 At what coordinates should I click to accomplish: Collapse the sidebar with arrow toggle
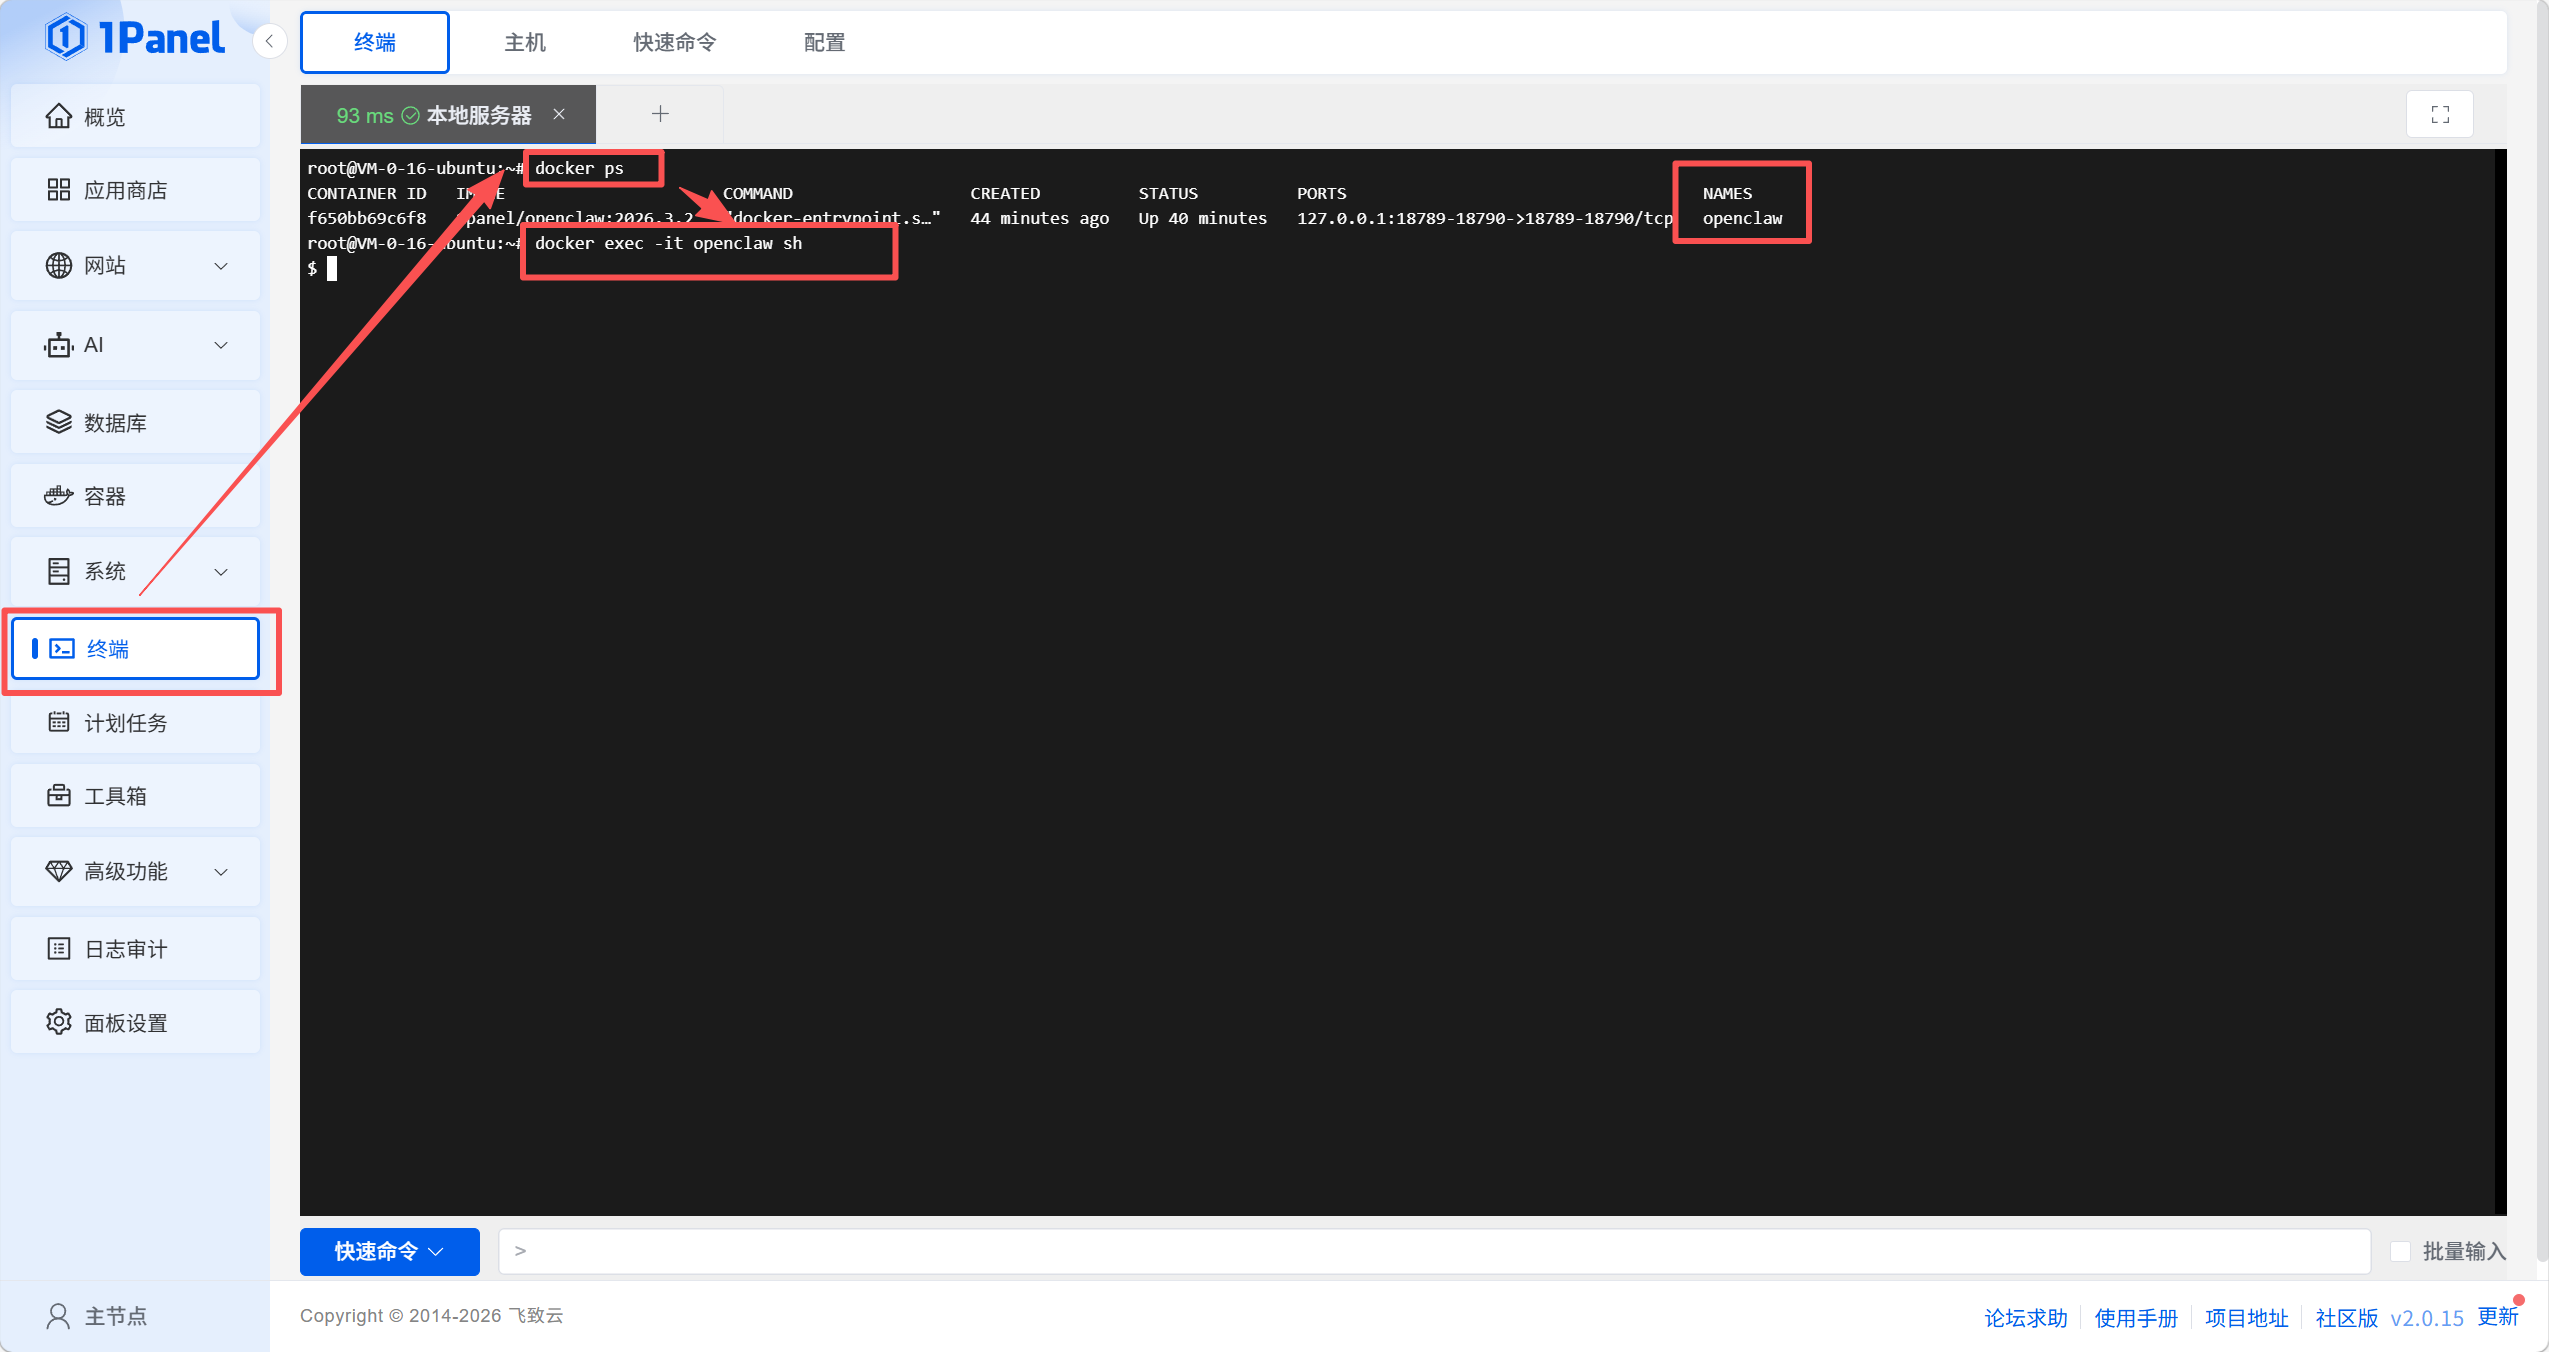[269, 42]
